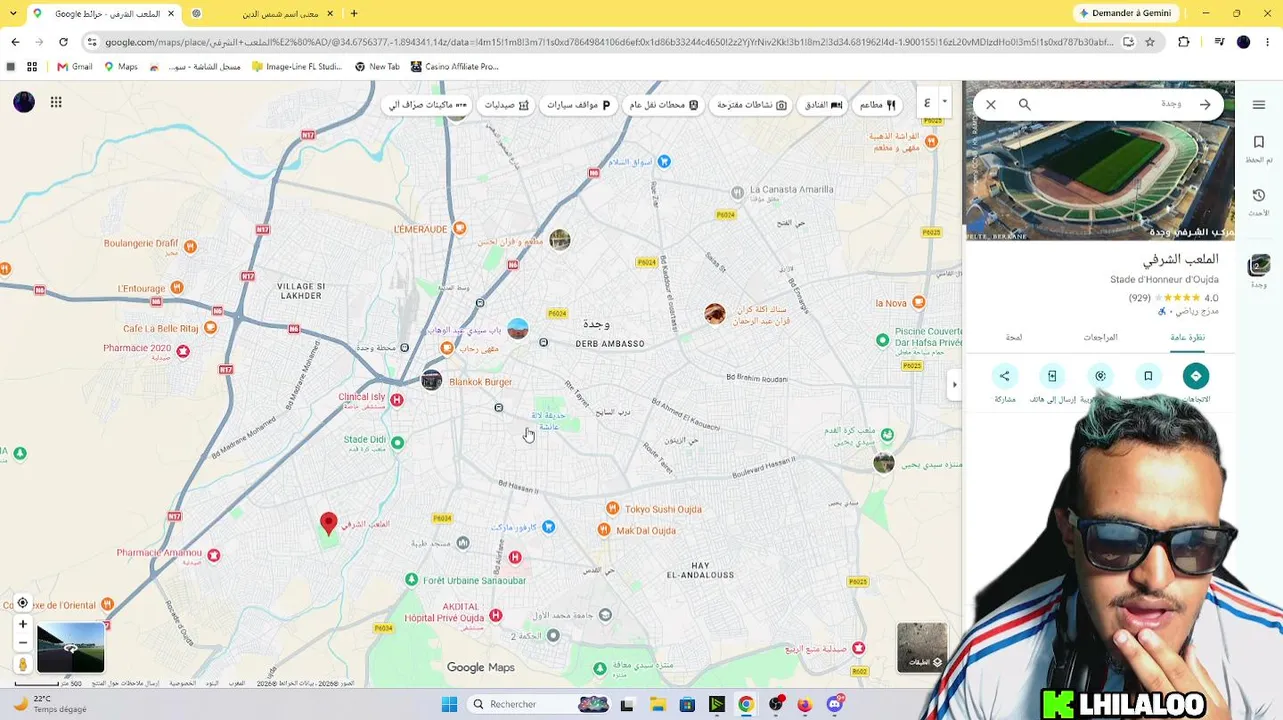Zoom in on the map
Image resolution: width=1283 pixels, height=720 pixels.
pyautogui.click(x=23, y=624)
